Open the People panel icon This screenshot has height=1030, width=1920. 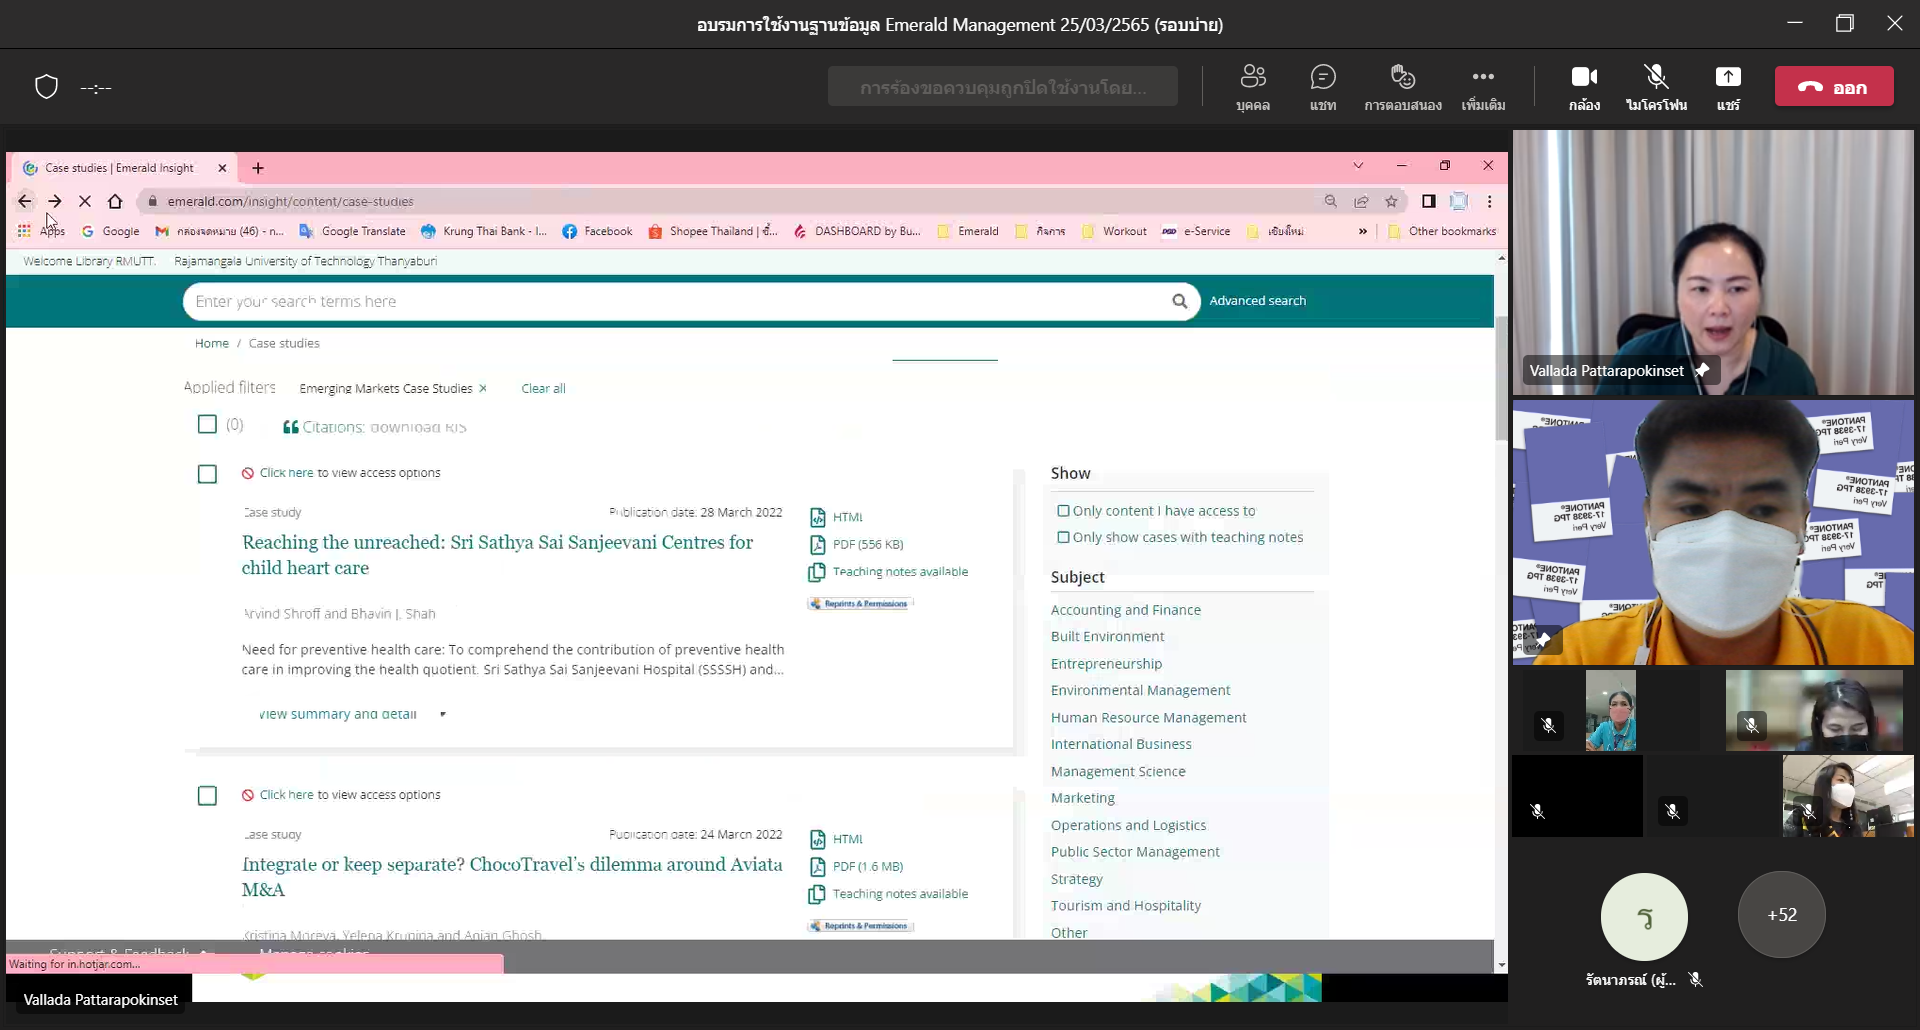pos(1253,78)
